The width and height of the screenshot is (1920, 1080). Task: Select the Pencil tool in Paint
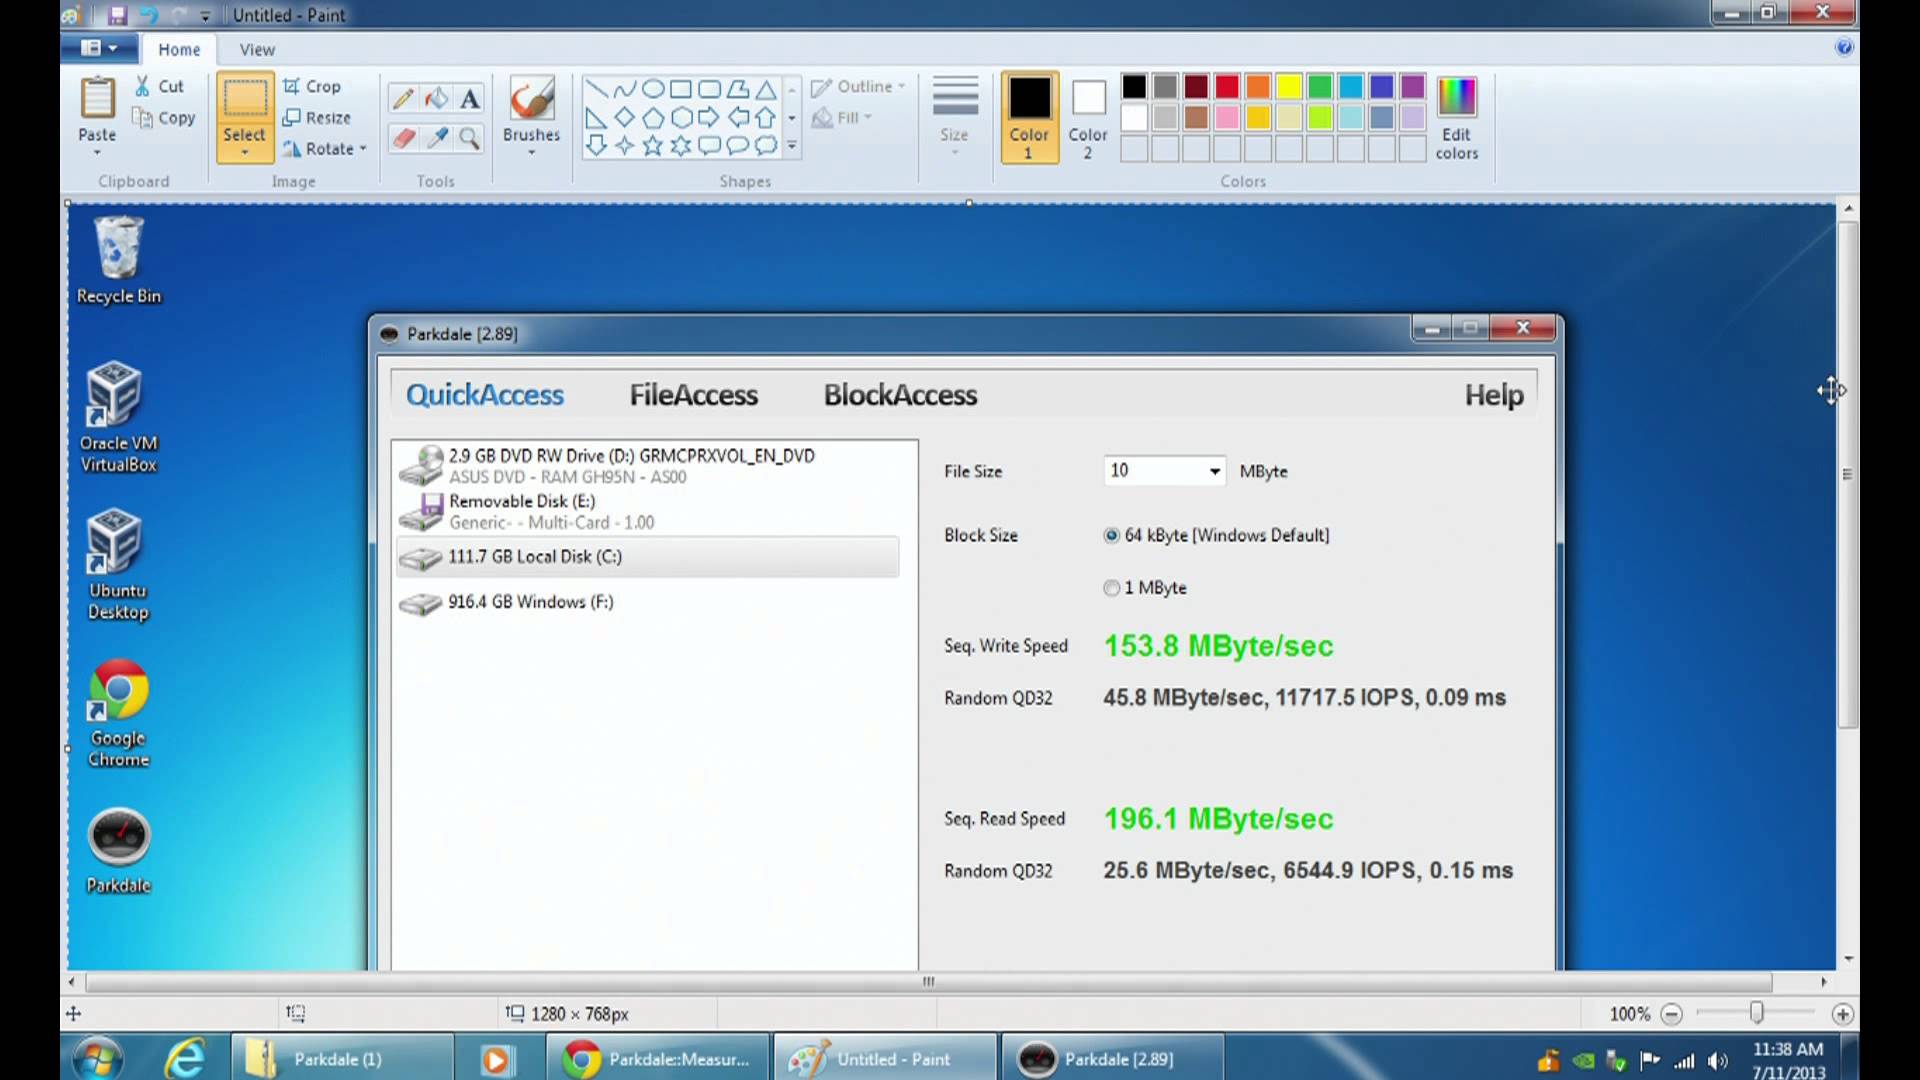pyautogui.click(x=403, y=97)
